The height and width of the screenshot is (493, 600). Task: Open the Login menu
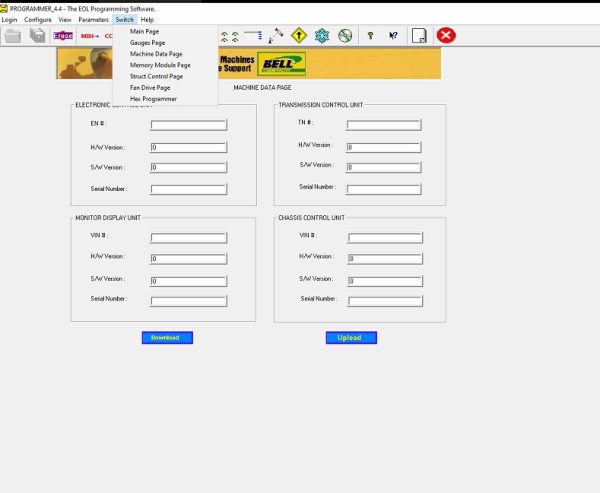(9, 20)
